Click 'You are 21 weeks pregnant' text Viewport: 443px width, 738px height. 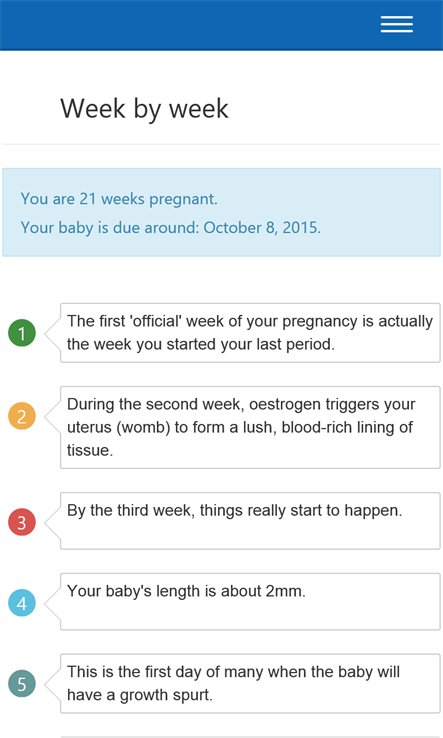point(119,199)
